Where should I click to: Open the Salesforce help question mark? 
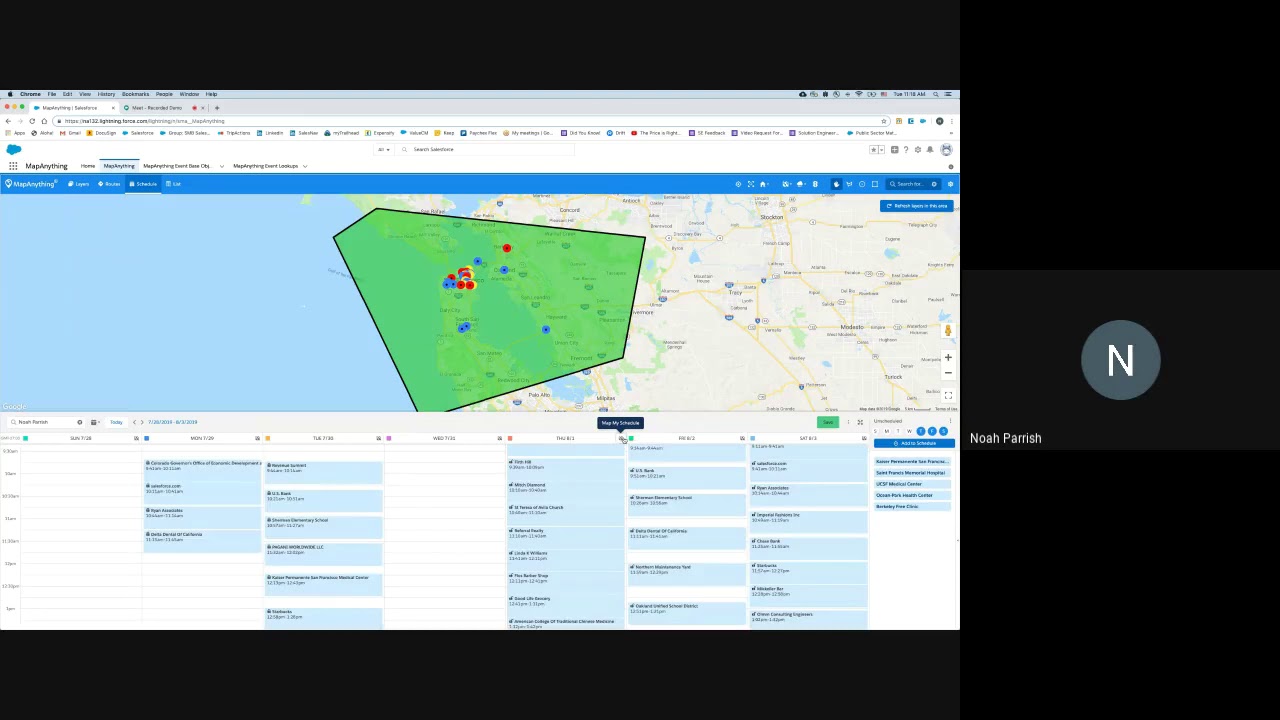(x=906, y=150)
